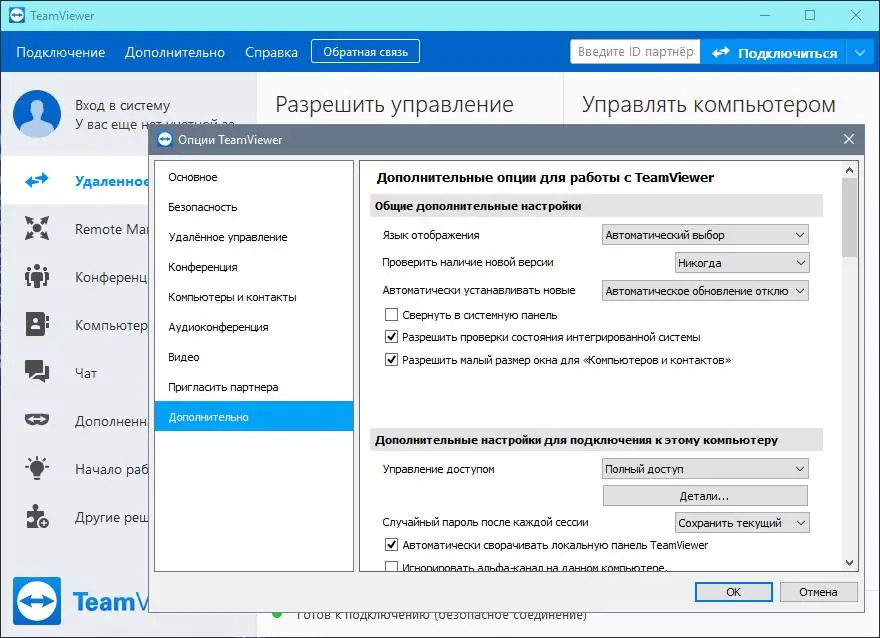Uncheck Автоматически сворачивать локальную панель TeamViewer

[x=392, y=545]
